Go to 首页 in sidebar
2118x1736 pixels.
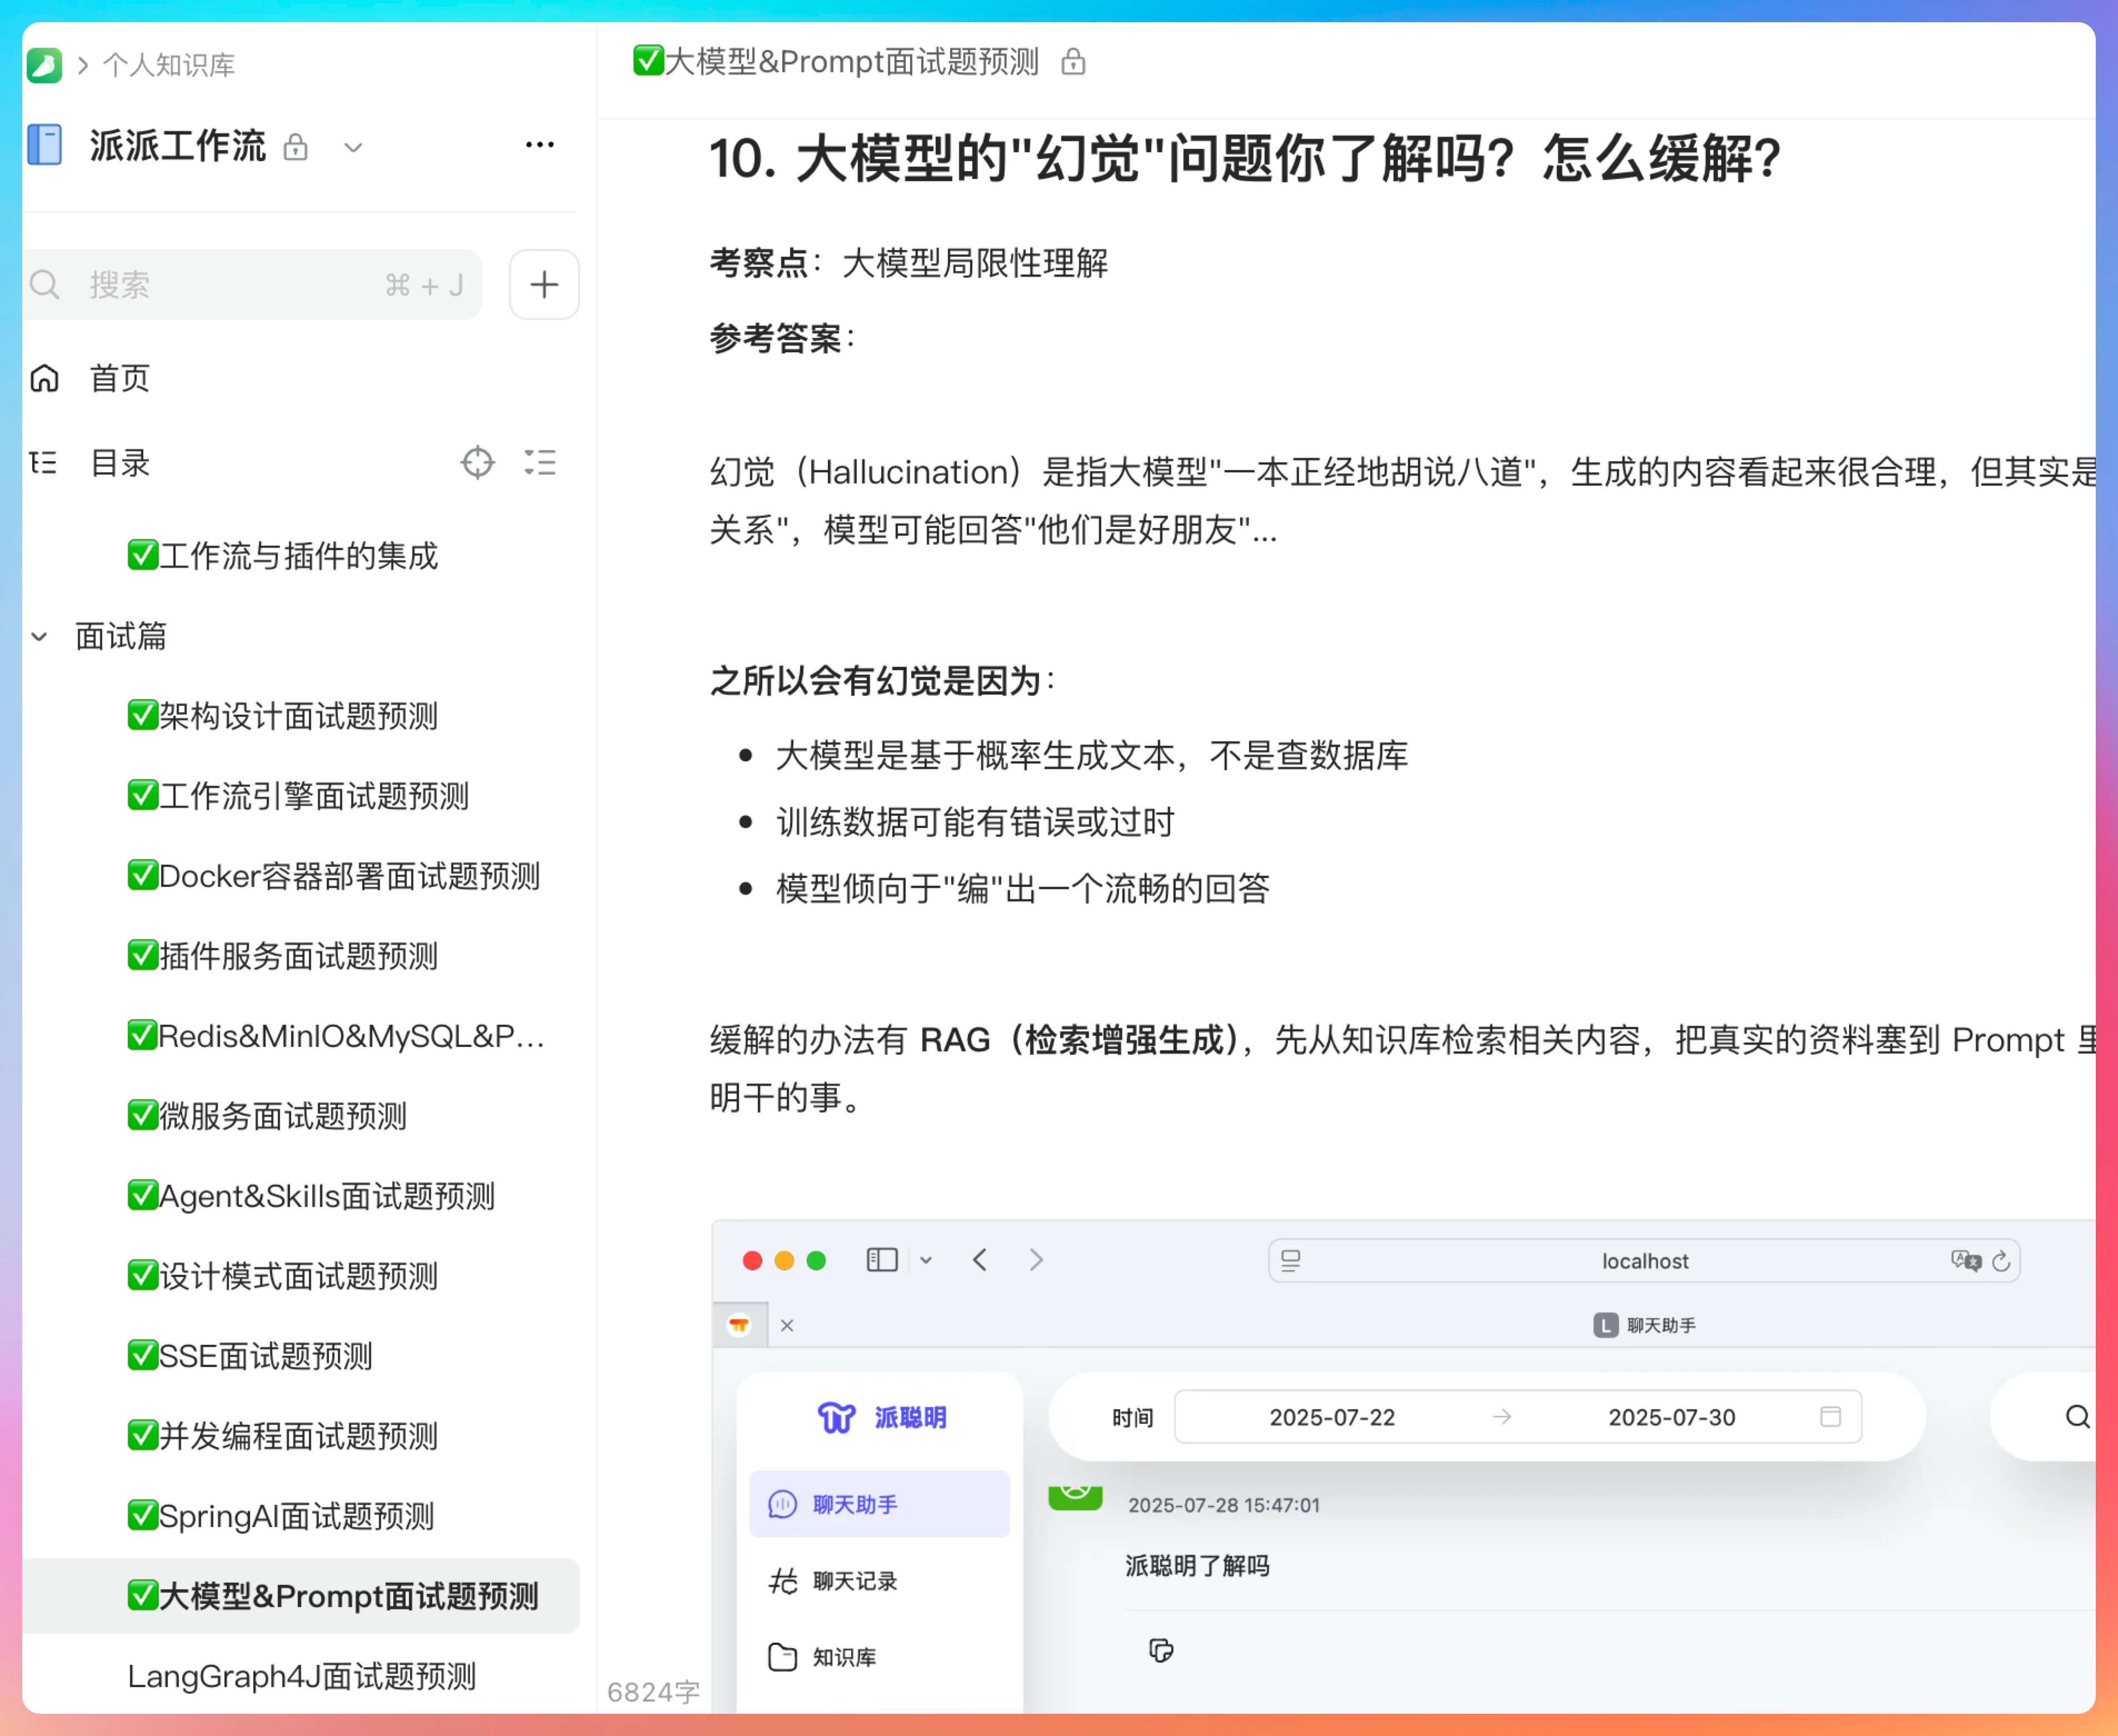pyautogui.click(x=119, y=379)
